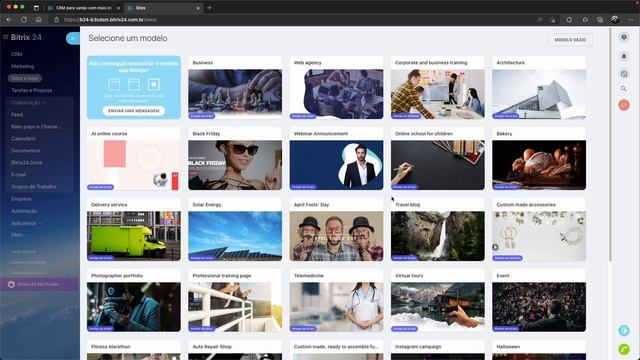Close the Sites browser tab
This screenshot has width=640, height=360.
tap(198, 8)
